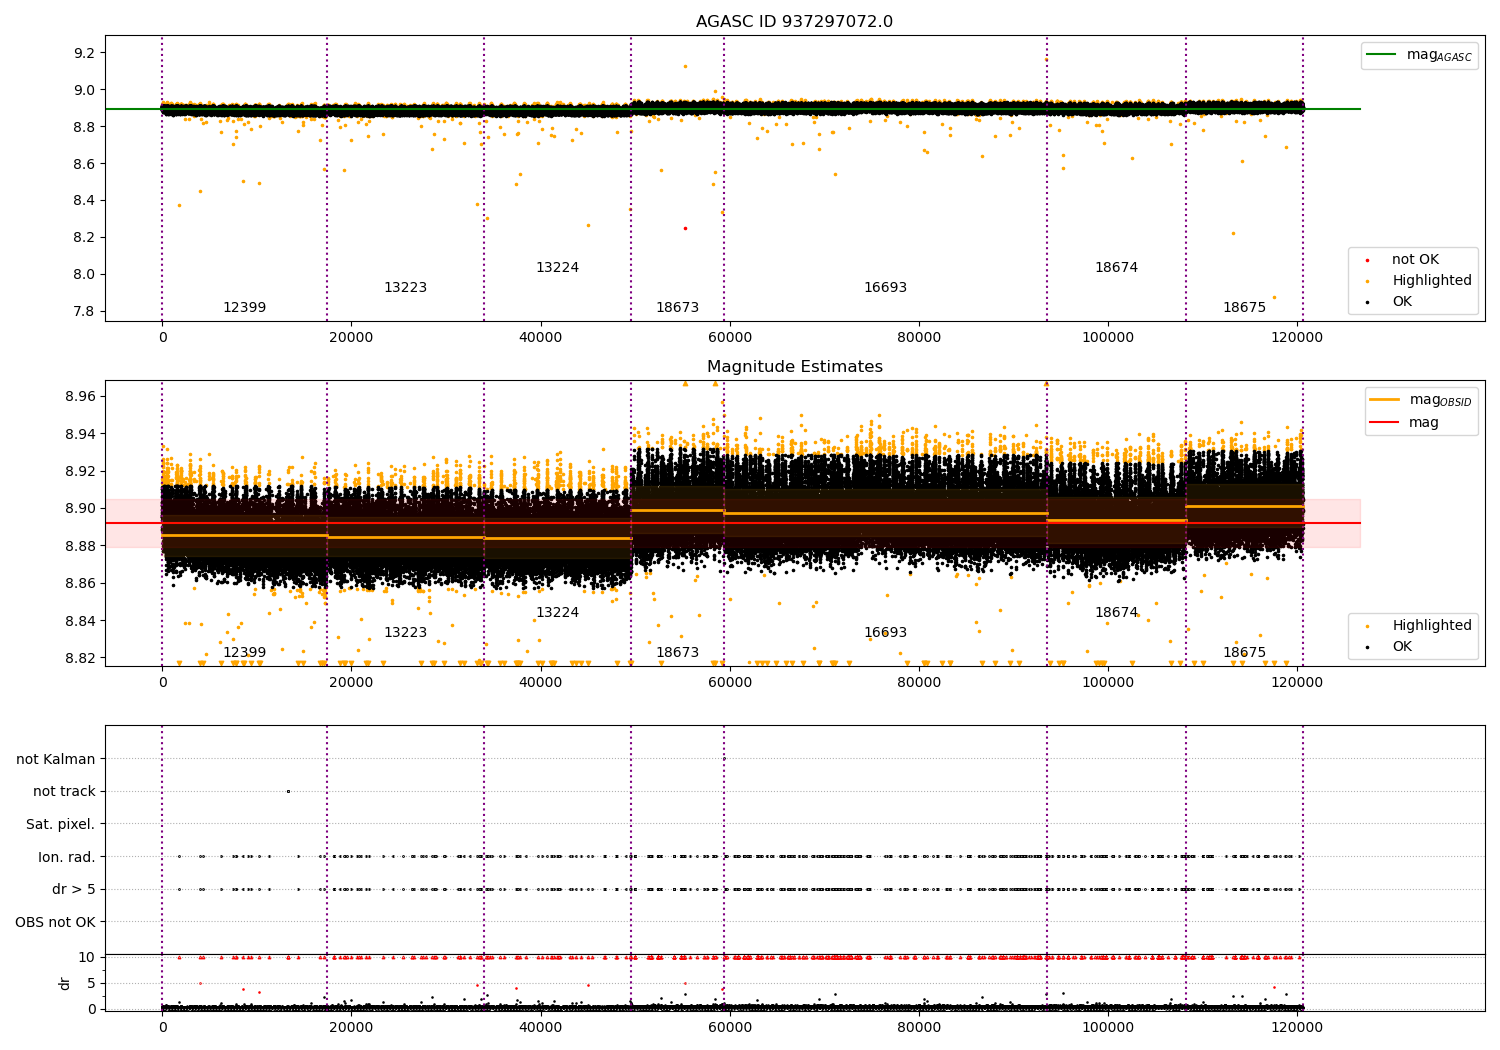The width and height of the screenshot is (1500, 1050).
Task: Click the rotated 'dr' y-axis label
Action: tap(65, 983)
